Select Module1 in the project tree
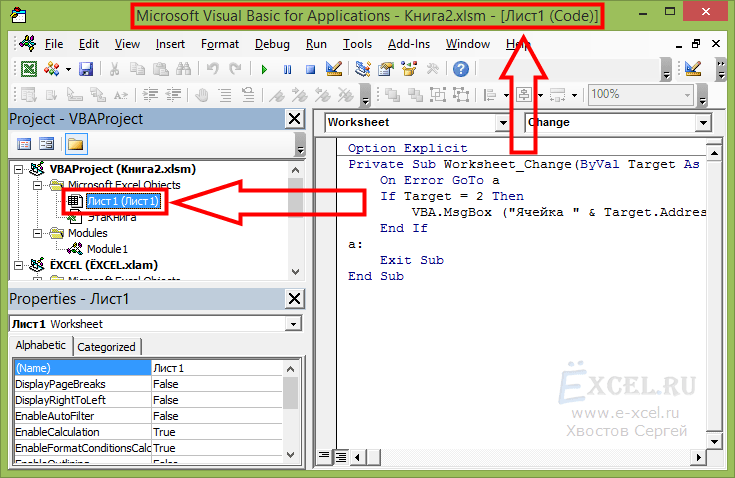The height and width of the screenshot is (478, 735). [x=107, y=249]
